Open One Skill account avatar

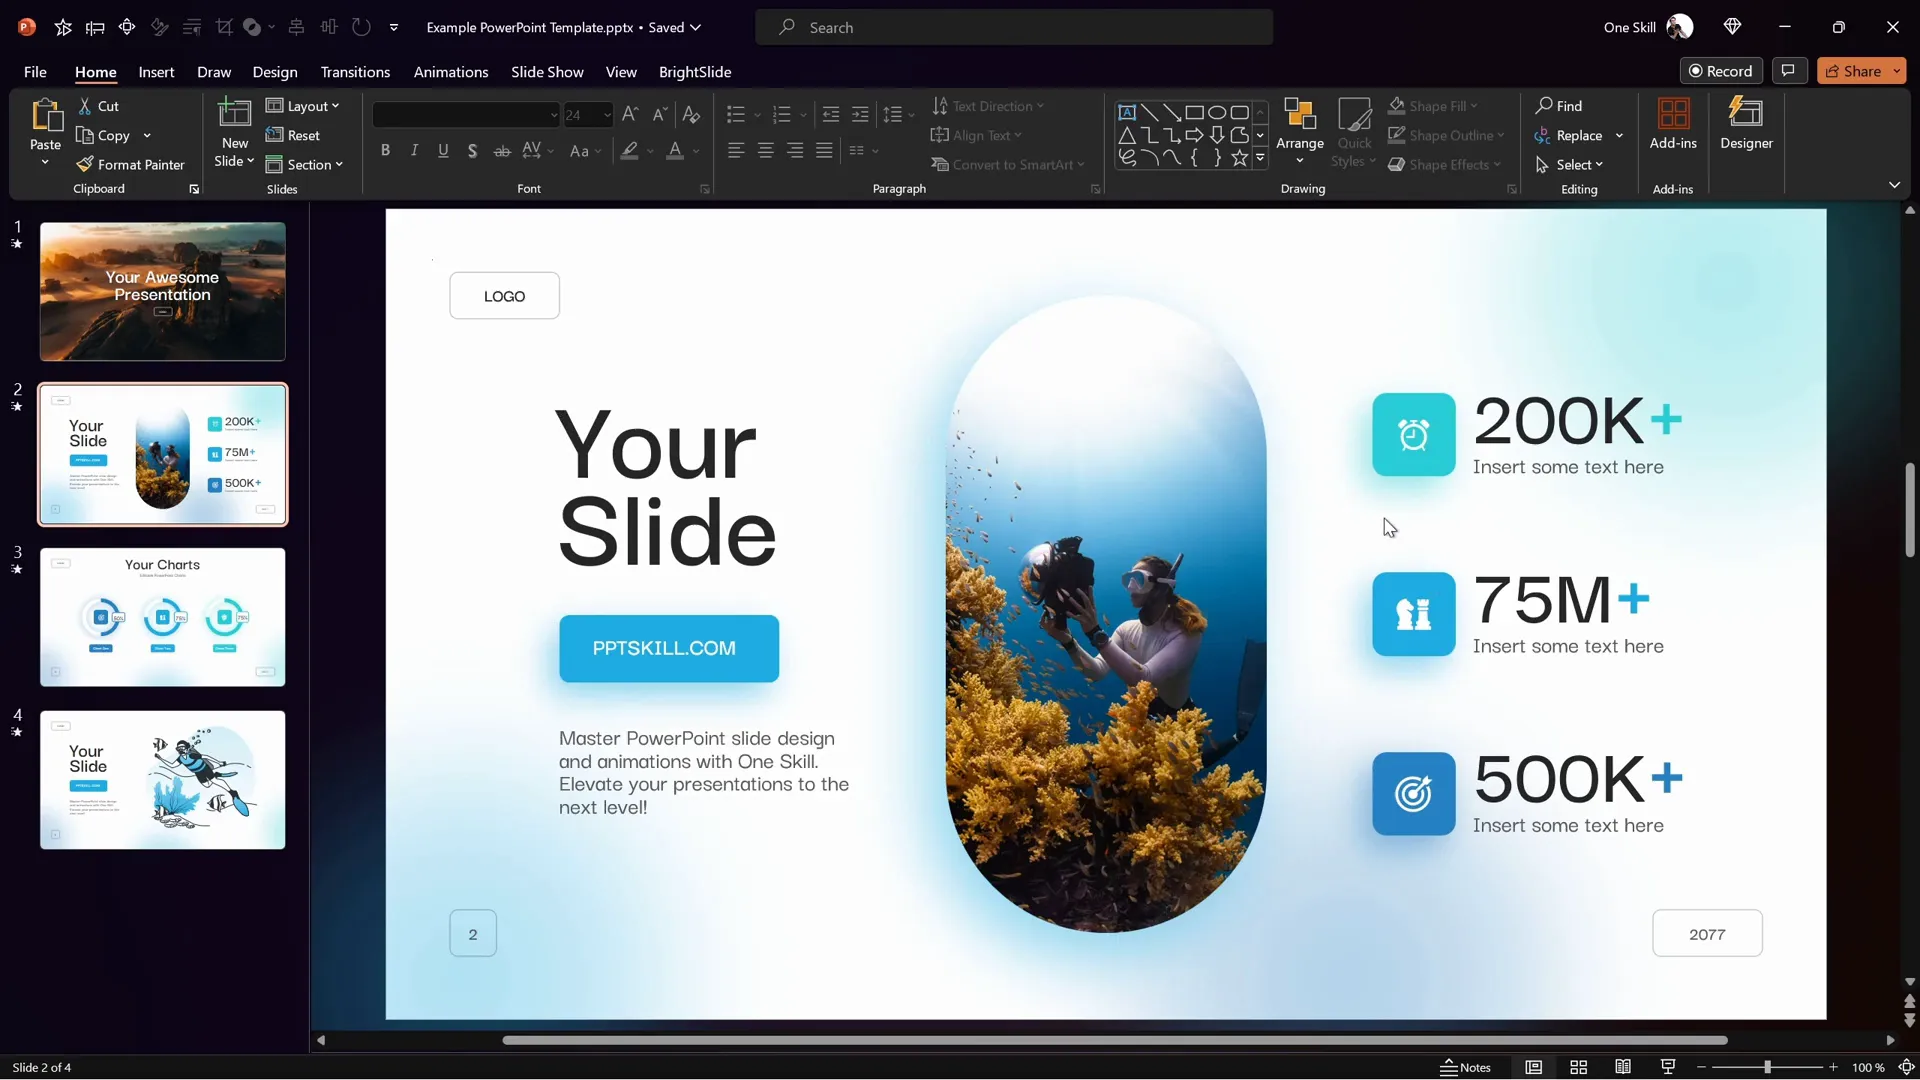pos(1680,27)
